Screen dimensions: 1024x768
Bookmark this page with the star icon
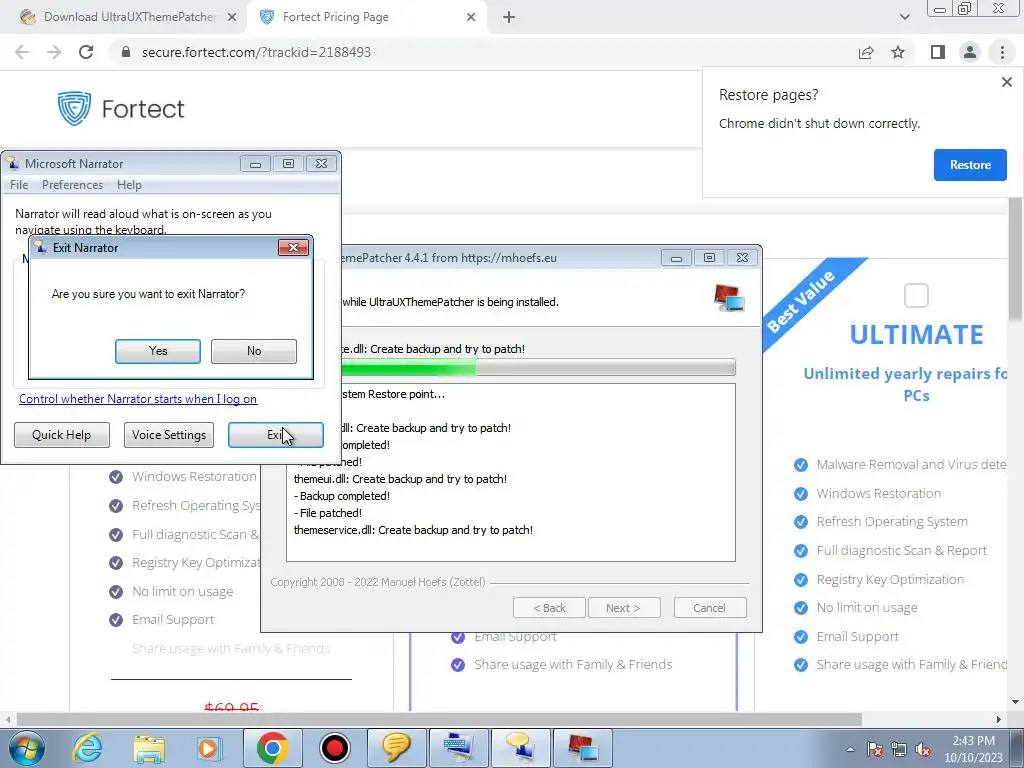[898, 52]
